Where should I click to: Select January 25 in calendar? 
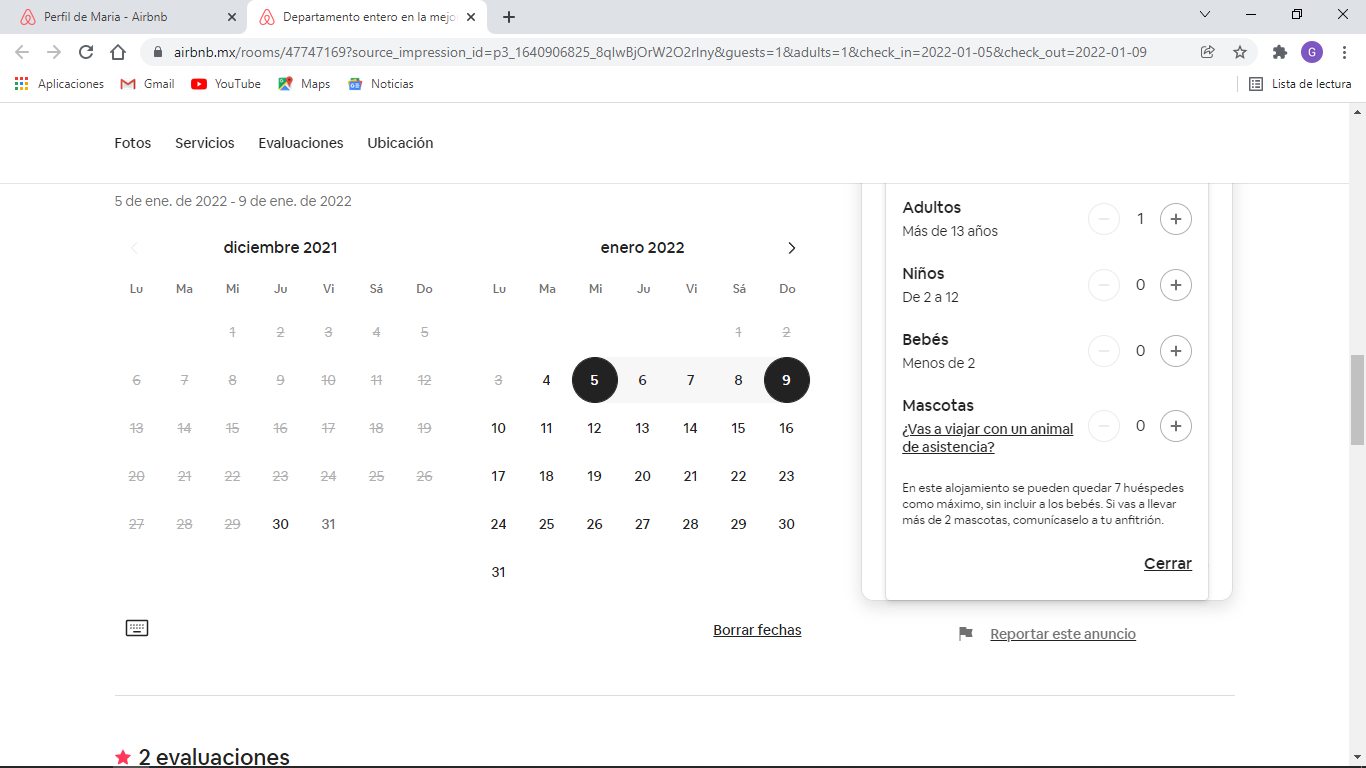click(x=547, y=524)
